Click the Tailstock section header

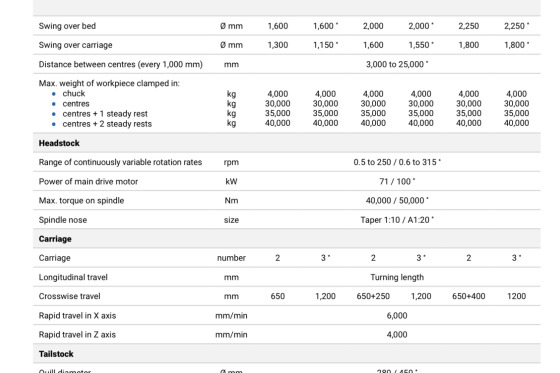point(56,354)
